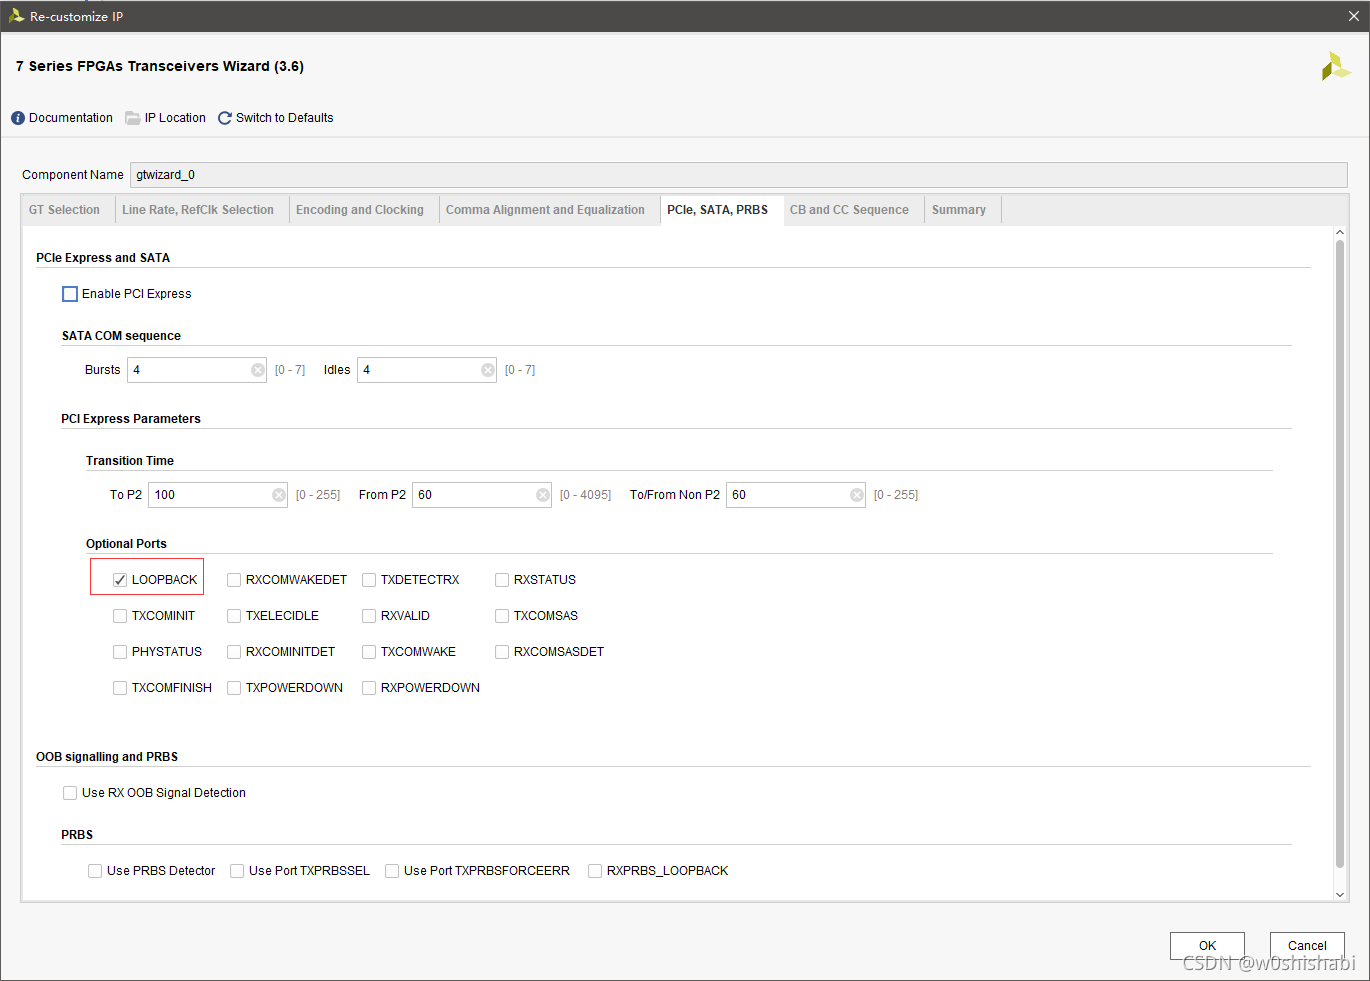This screenshot has width=1370, height=981.
Task: Check Use PRBS Detector
Action: [95, 871]
